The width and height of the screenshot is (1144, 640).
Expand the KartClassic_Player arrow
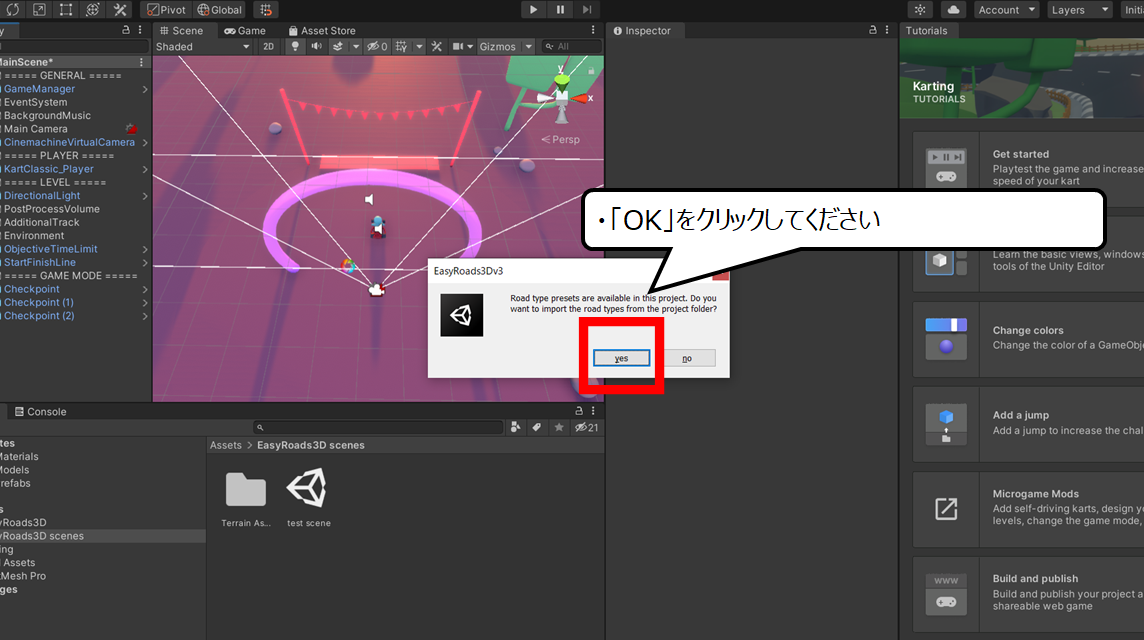tap(145, 169)
